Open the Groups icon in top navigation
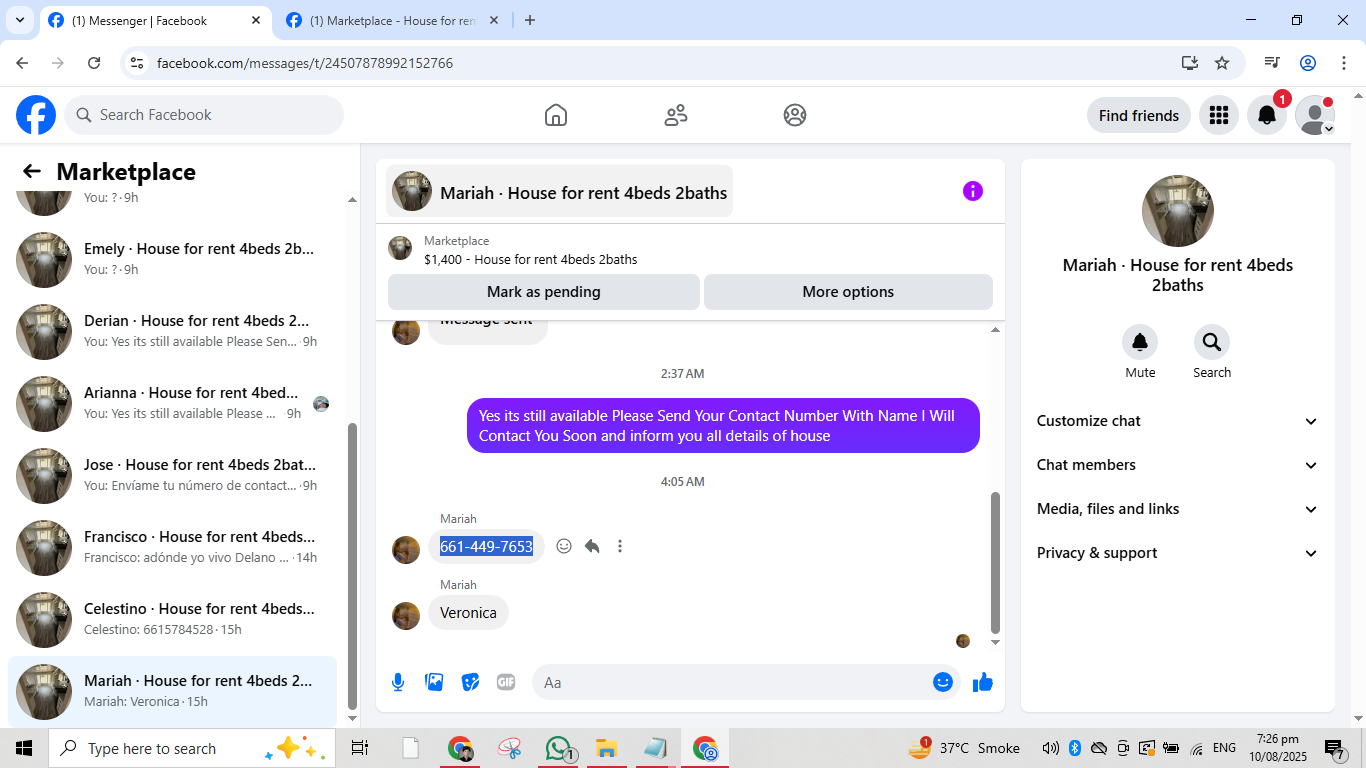The width and height of the screenshot is (1366, 768). pyautogui.click(x=795, y=115)
